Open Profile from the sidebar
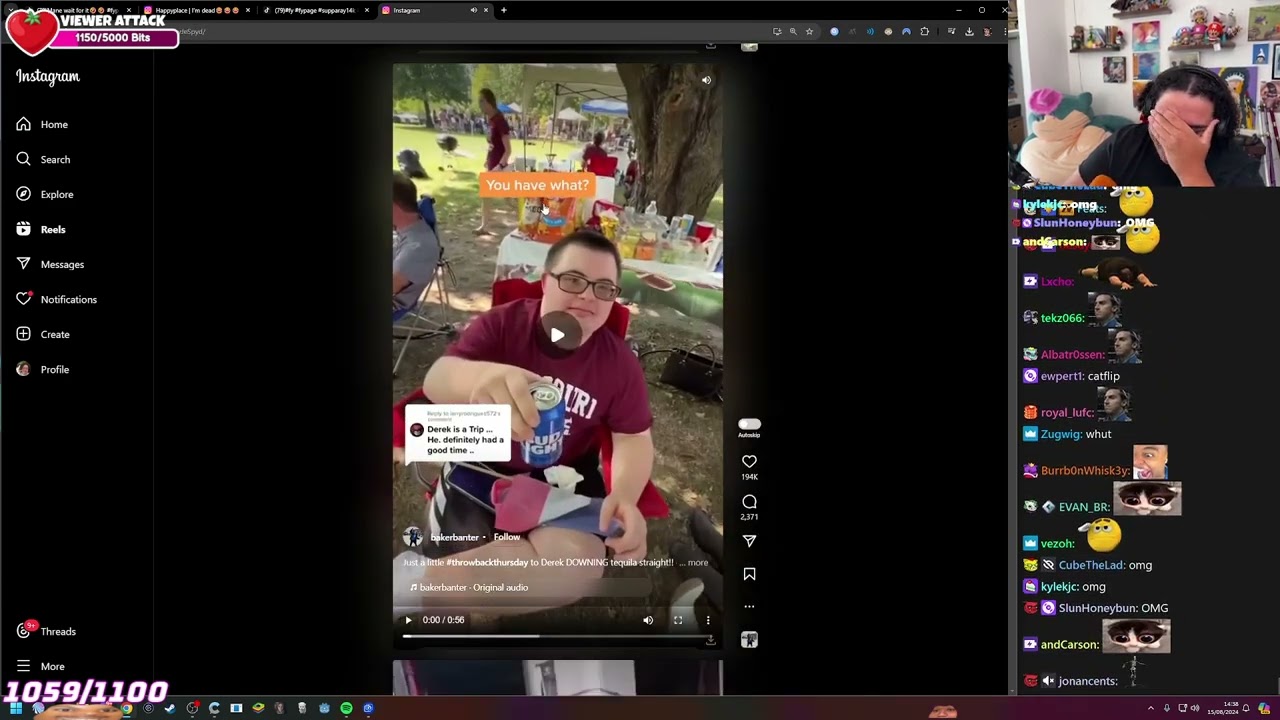Image resolution: width=1280 pixels, height=720 pixels. [x=55, y=369]
